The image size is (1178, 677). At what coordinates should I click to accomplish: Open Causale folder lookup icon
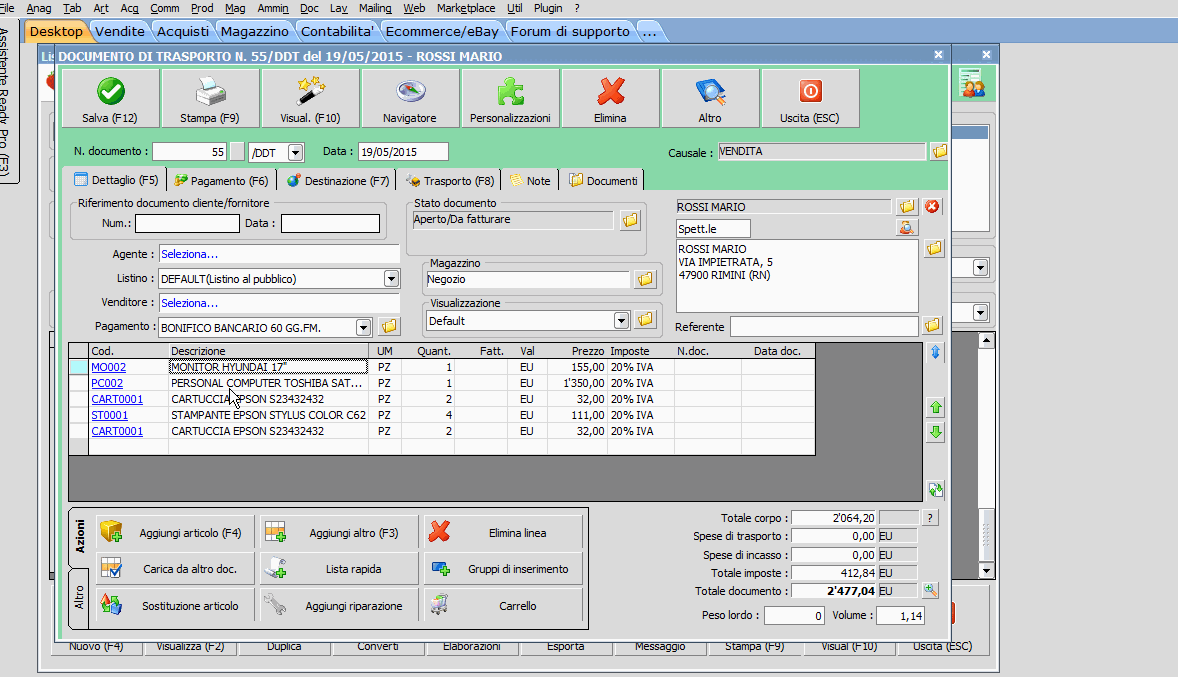point(939,152)
